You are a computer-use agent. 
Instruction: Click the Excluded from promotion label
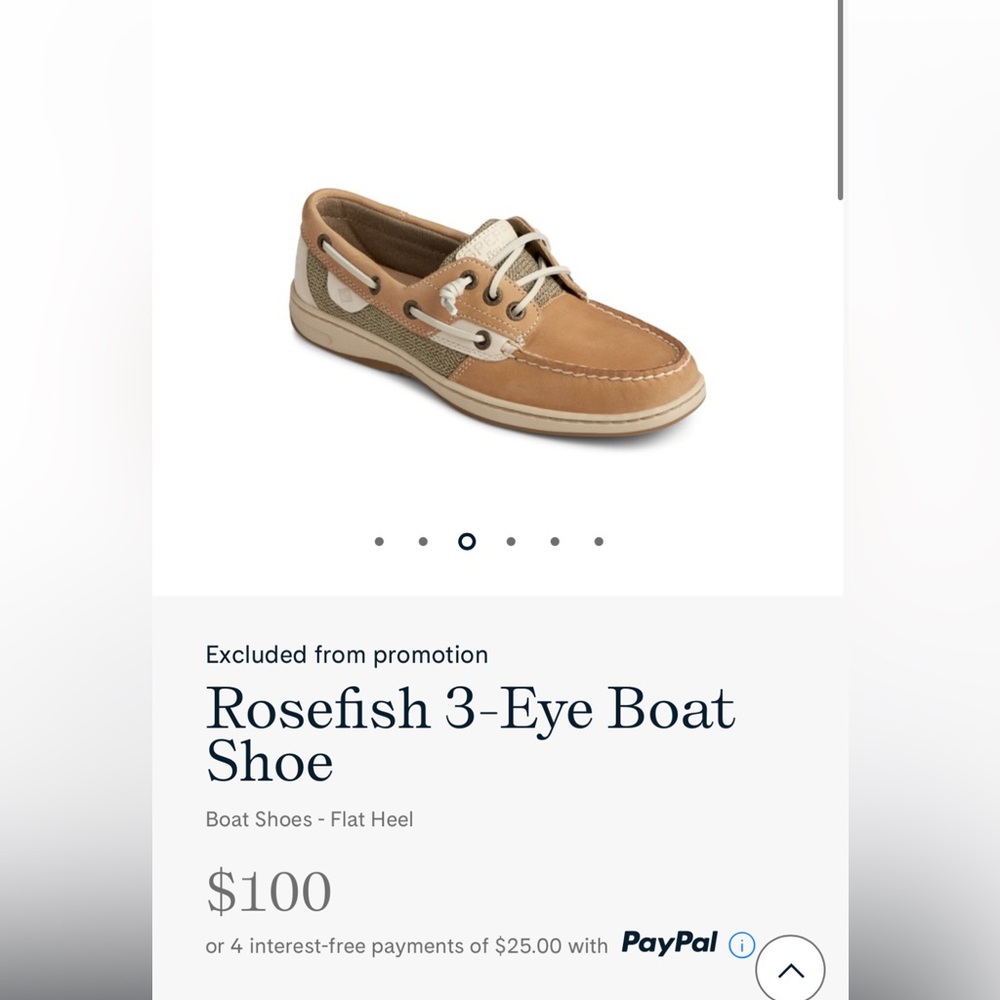point(347,655)
